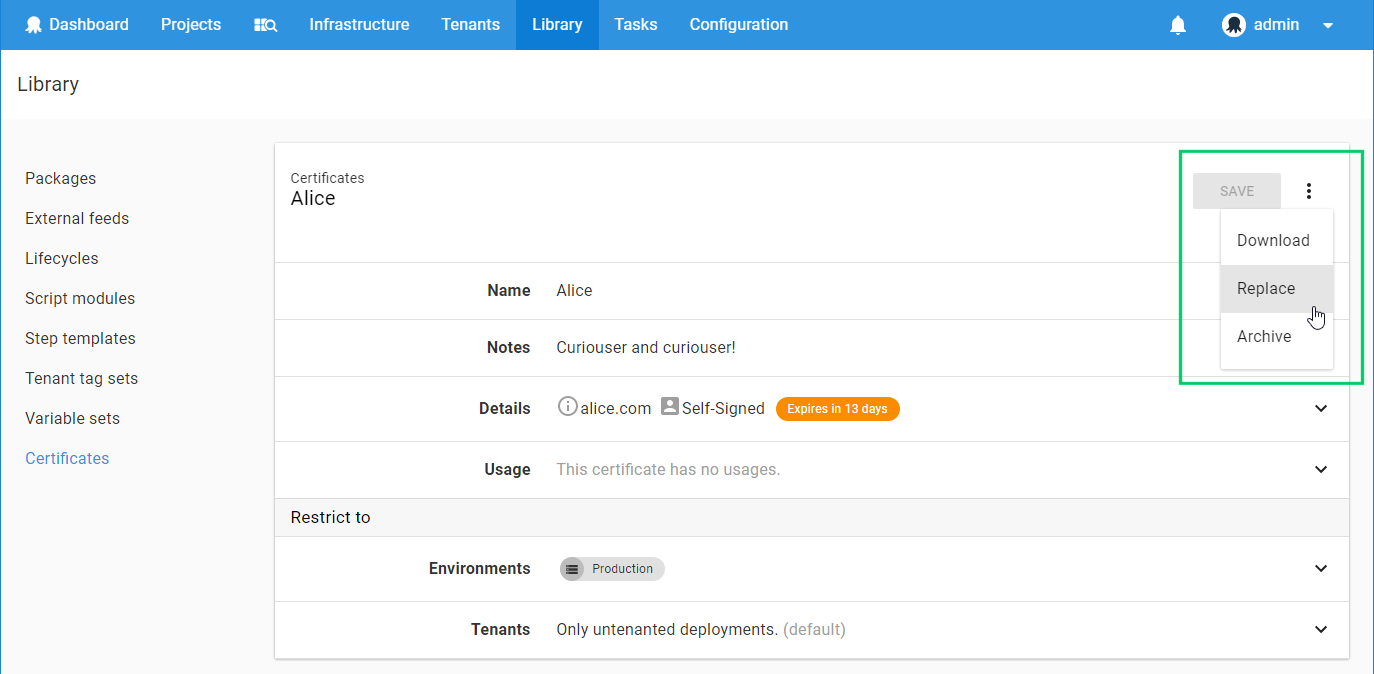Viewport: 1374px width, 674px height.
Task: Choose Download from the overflow menu
Action: click(1273, 240)
